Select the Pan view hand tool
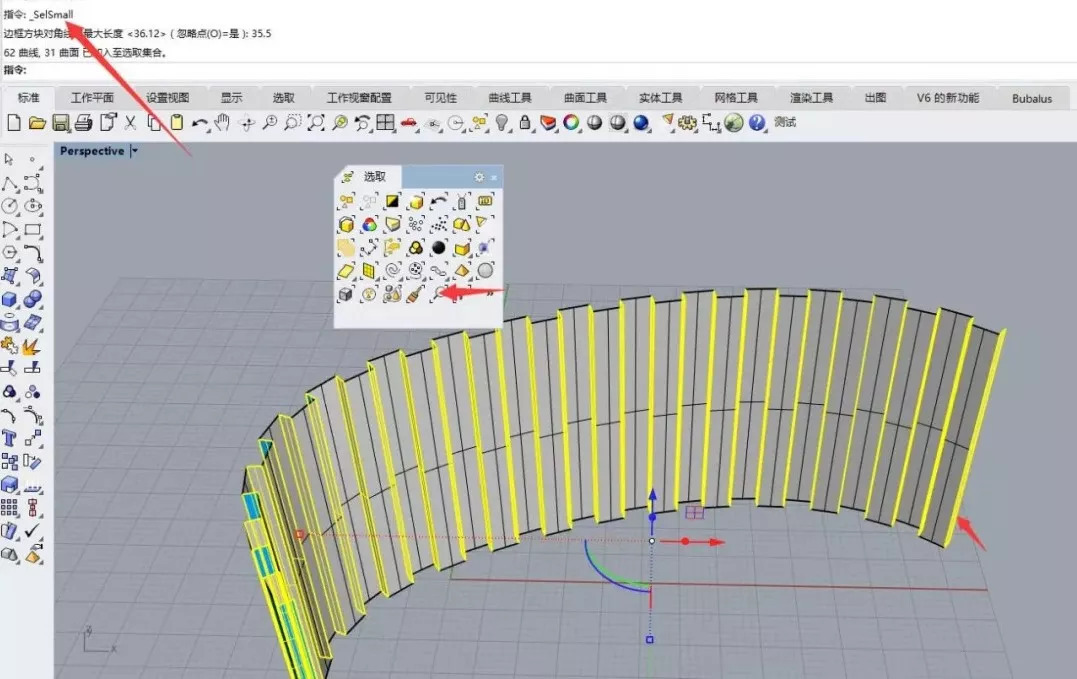This screenshot has height=679, width=1077. click(222, 123)
